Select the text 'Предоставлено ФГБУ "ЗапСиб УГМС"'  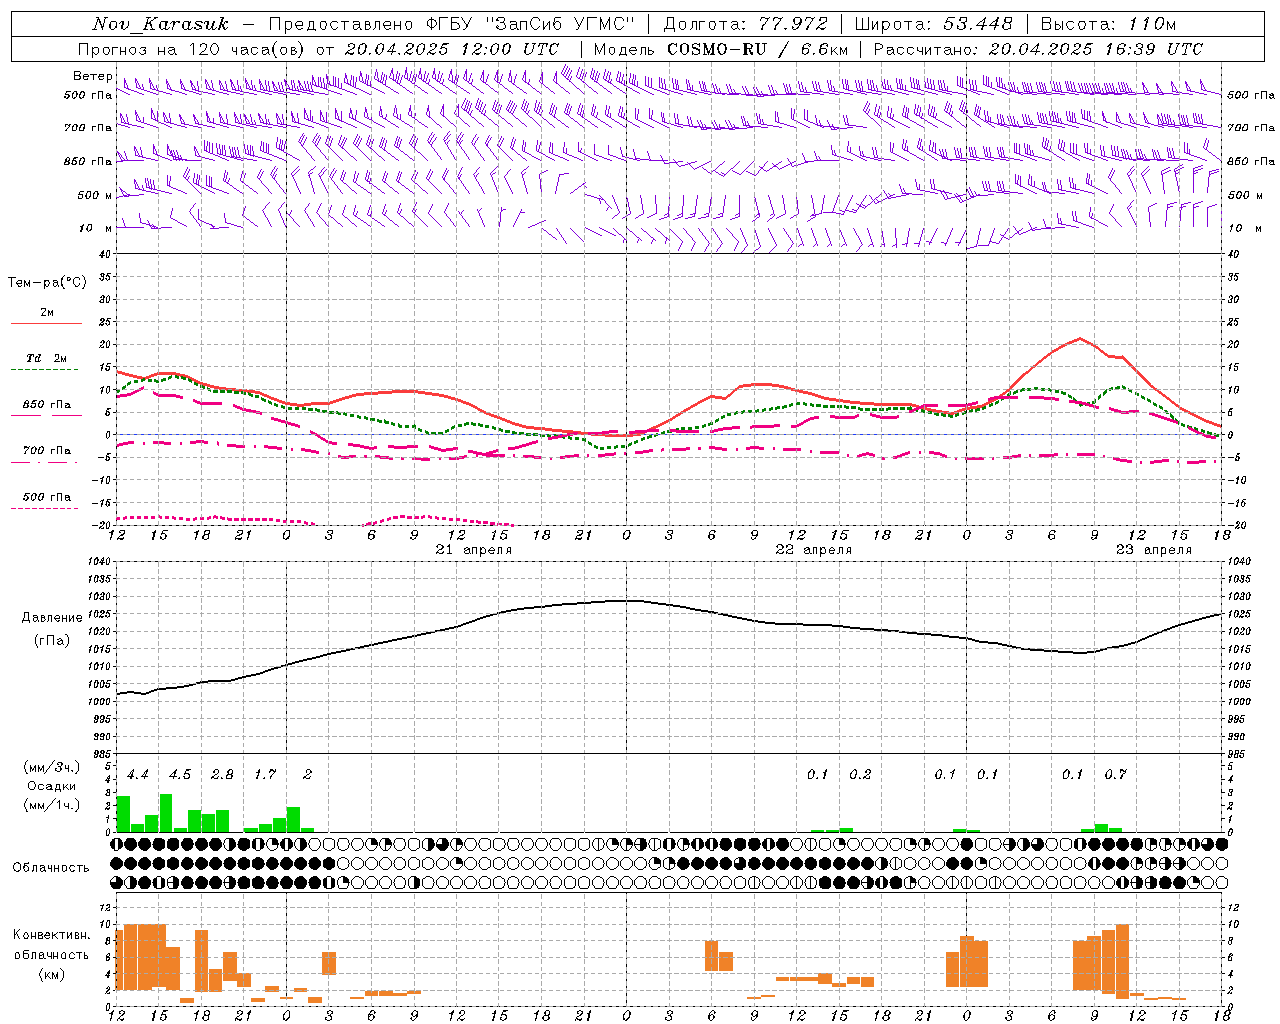(x=452, y=24)
